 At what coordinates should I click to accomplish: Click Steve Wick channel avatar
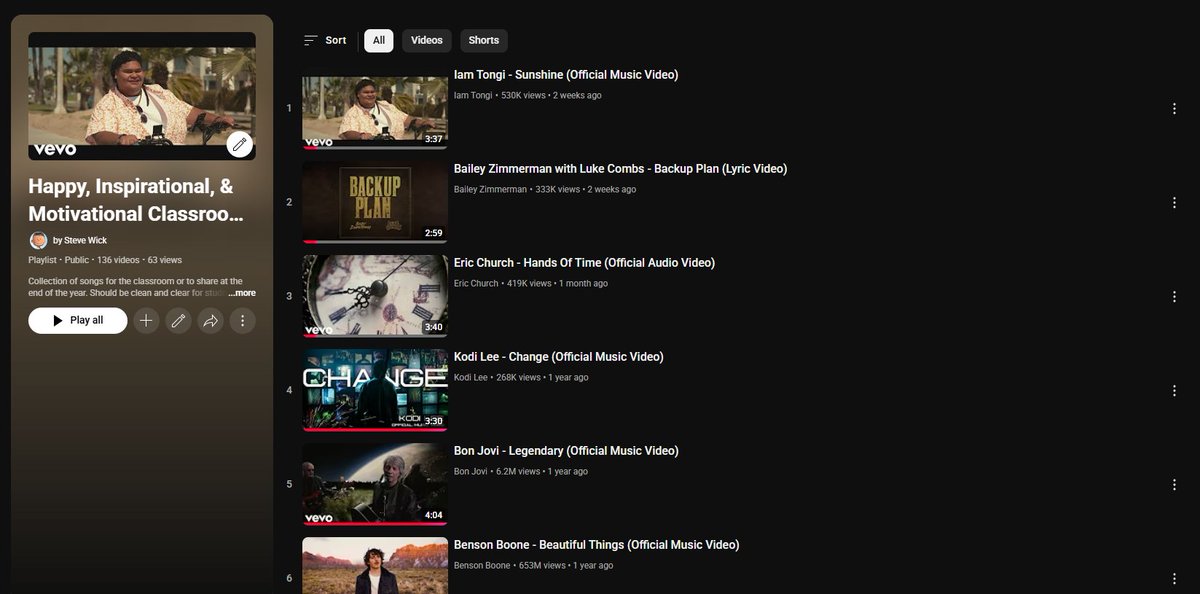tap(38, 240)
